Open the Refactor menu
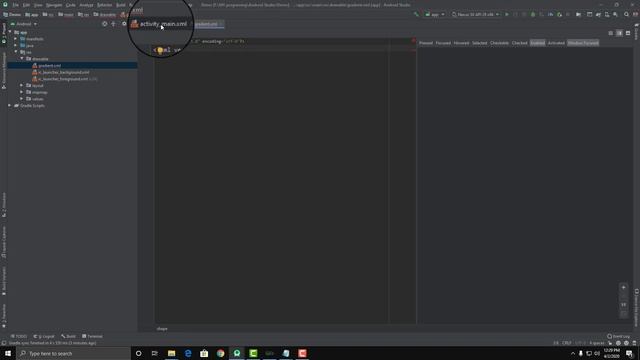 click(x=104, y=5)
